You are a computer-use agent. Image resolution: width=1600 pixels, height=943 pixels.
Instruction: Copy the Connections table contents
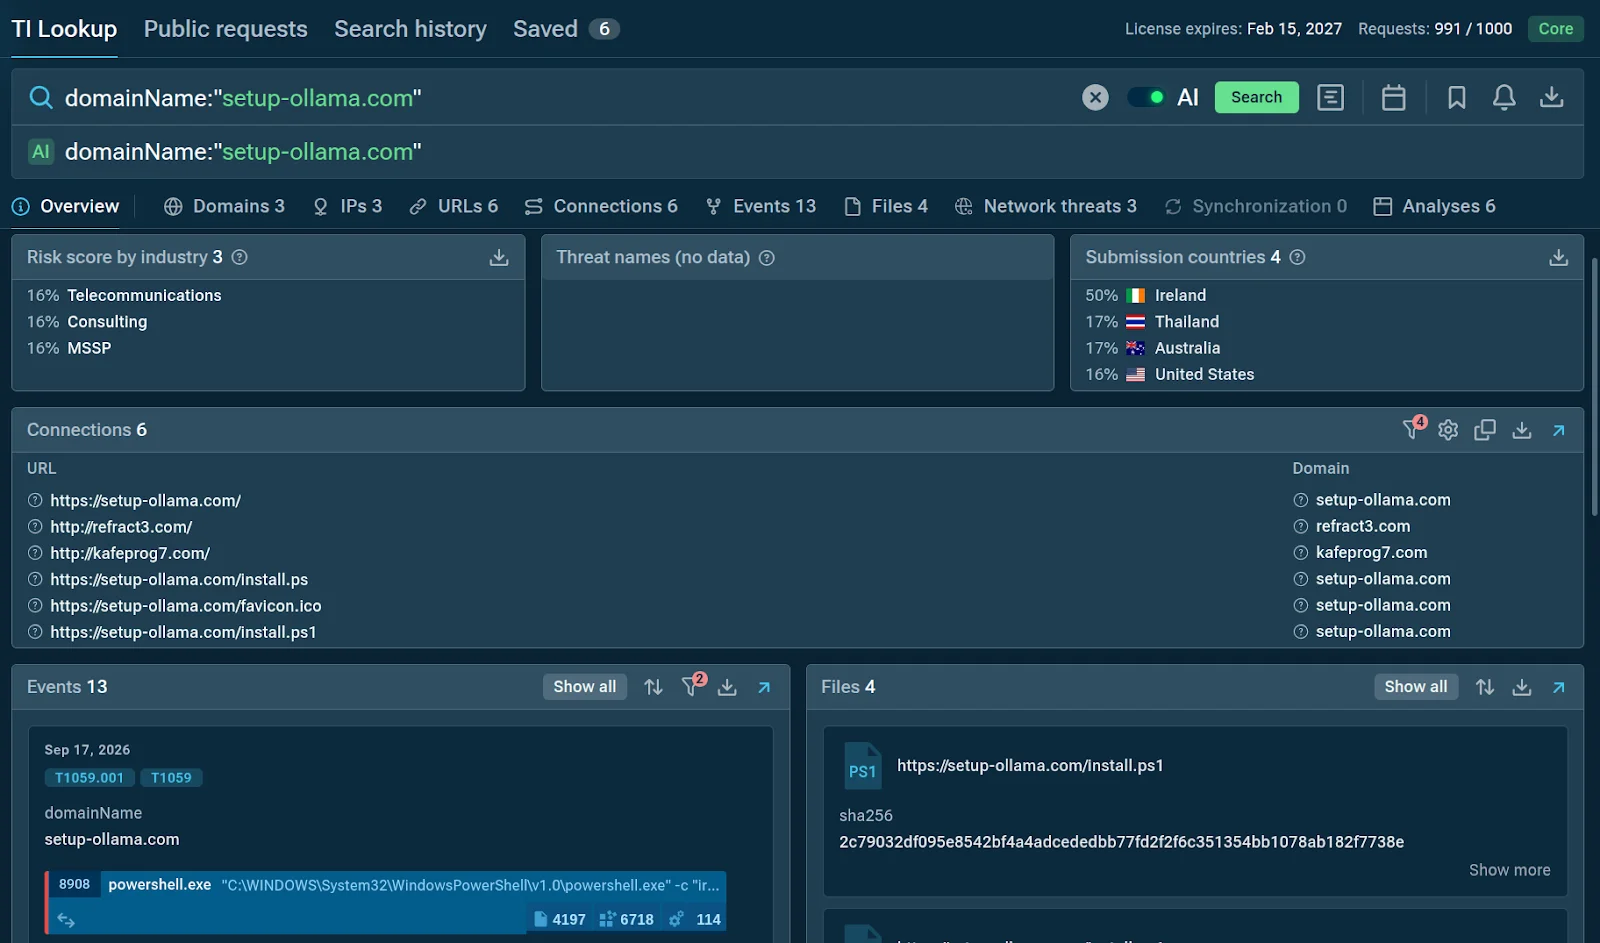click(1485, 430)
